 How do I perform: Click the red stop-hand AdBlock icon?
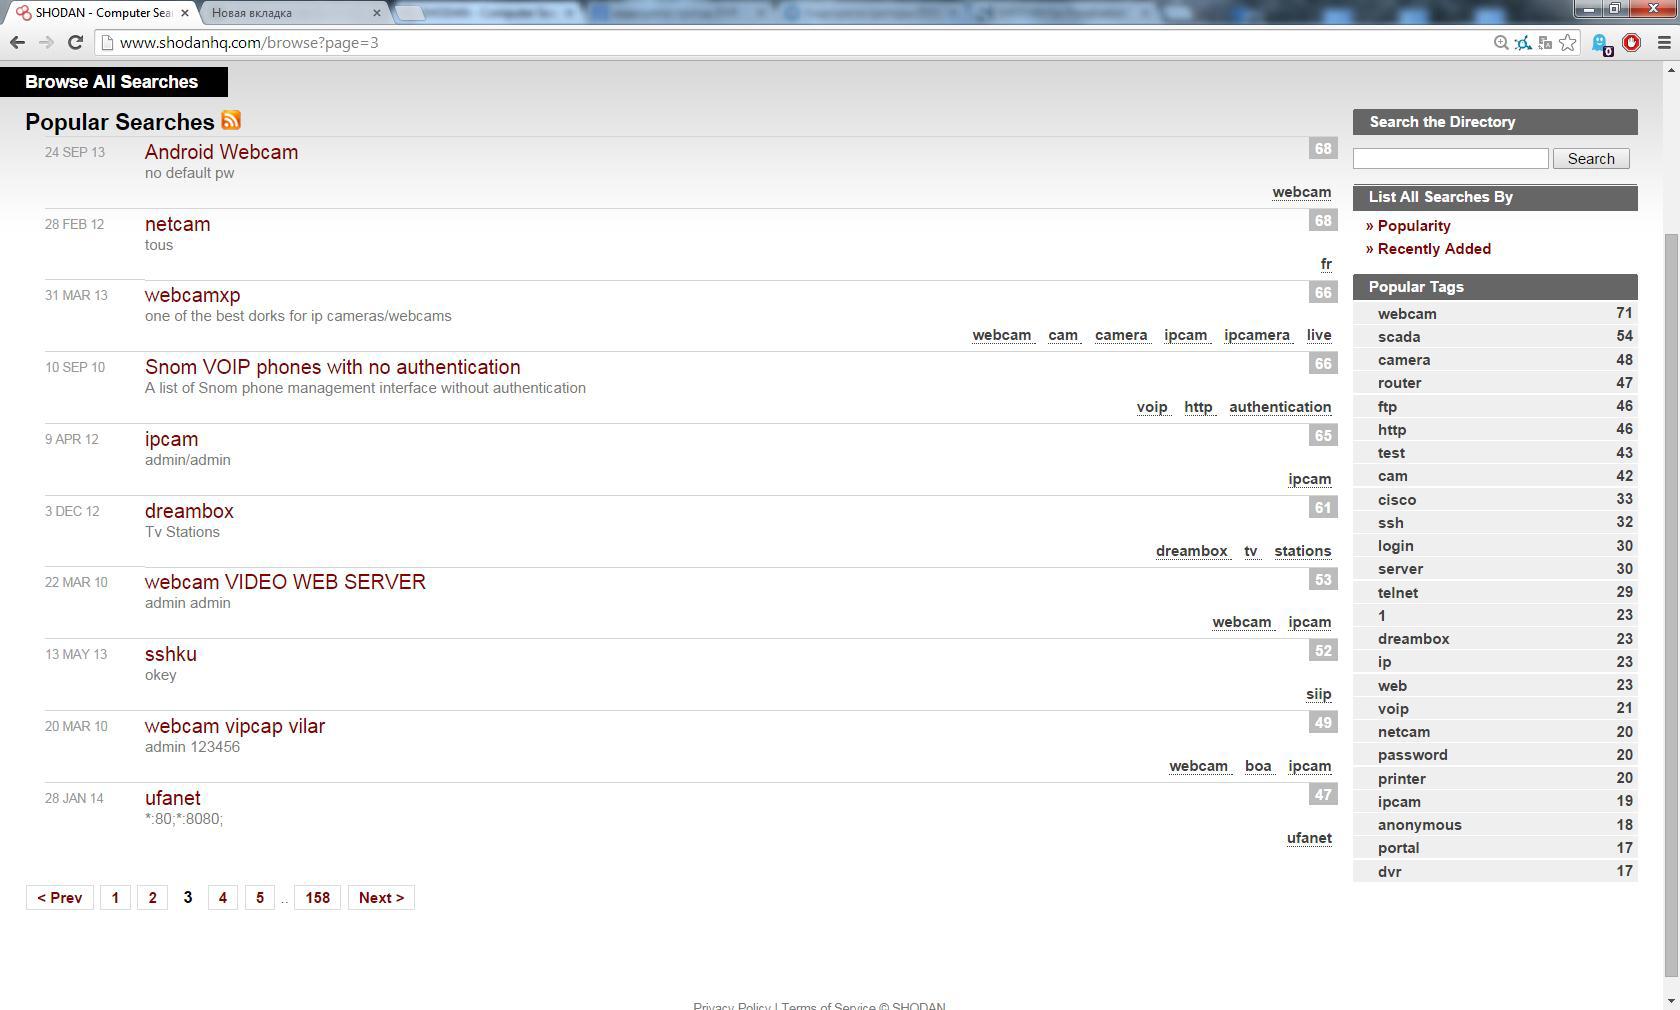point(1631,43)
